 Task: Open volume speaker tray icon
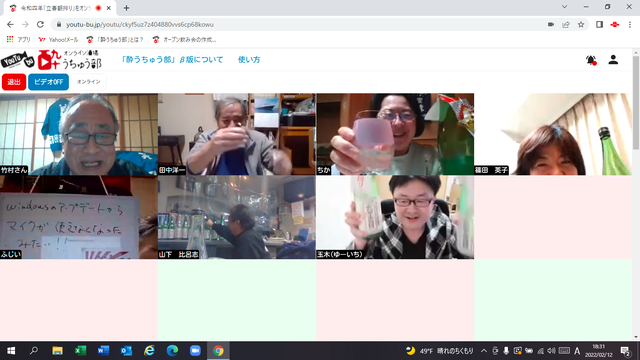[x=551, y=351]
